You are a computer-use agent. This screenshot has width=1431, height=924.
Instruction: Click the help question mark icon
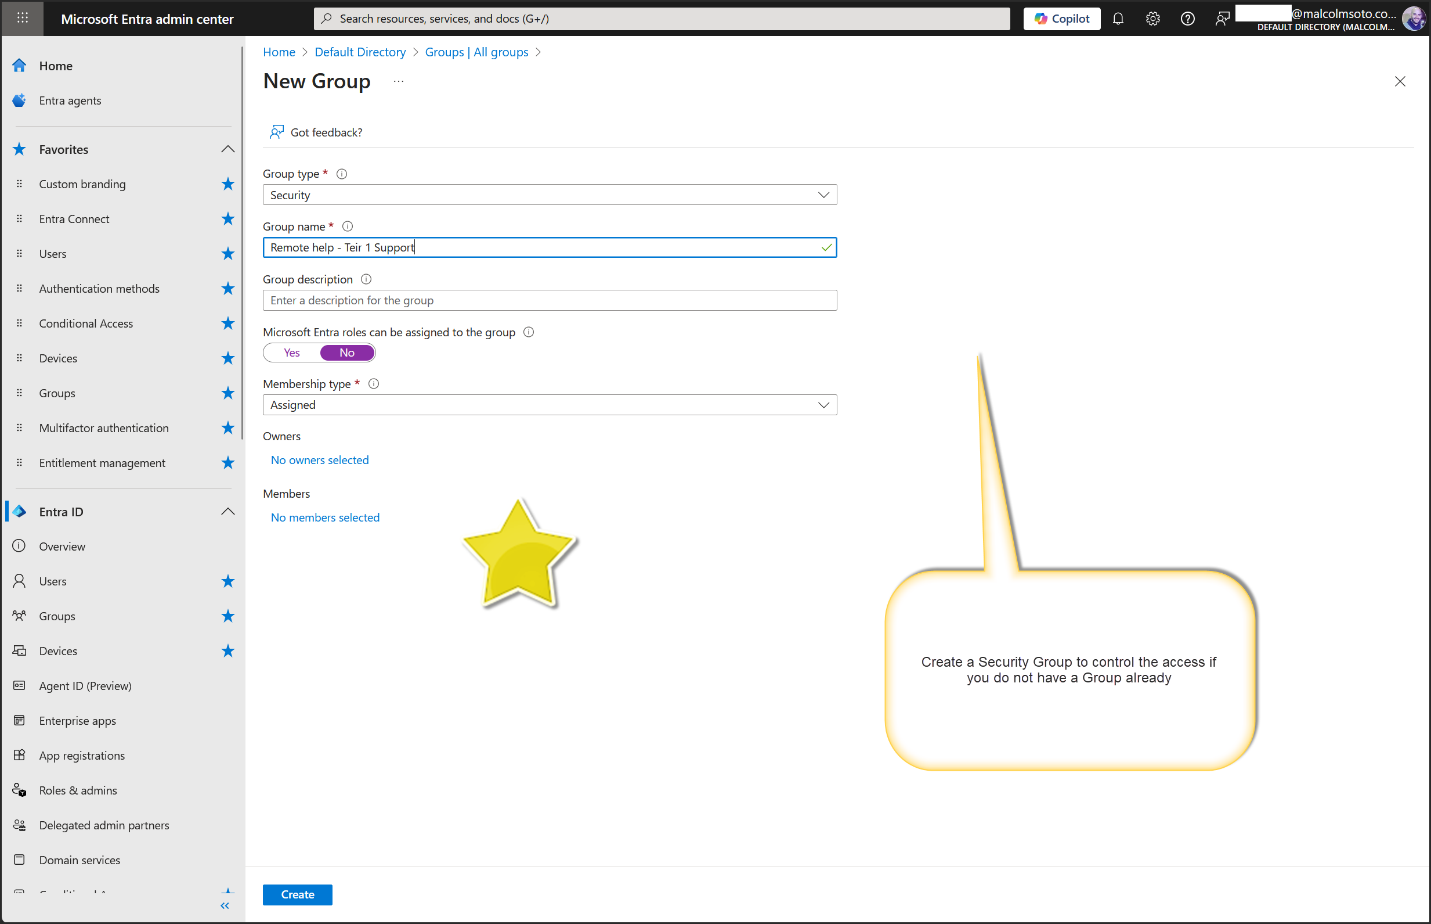(1188, 19)
